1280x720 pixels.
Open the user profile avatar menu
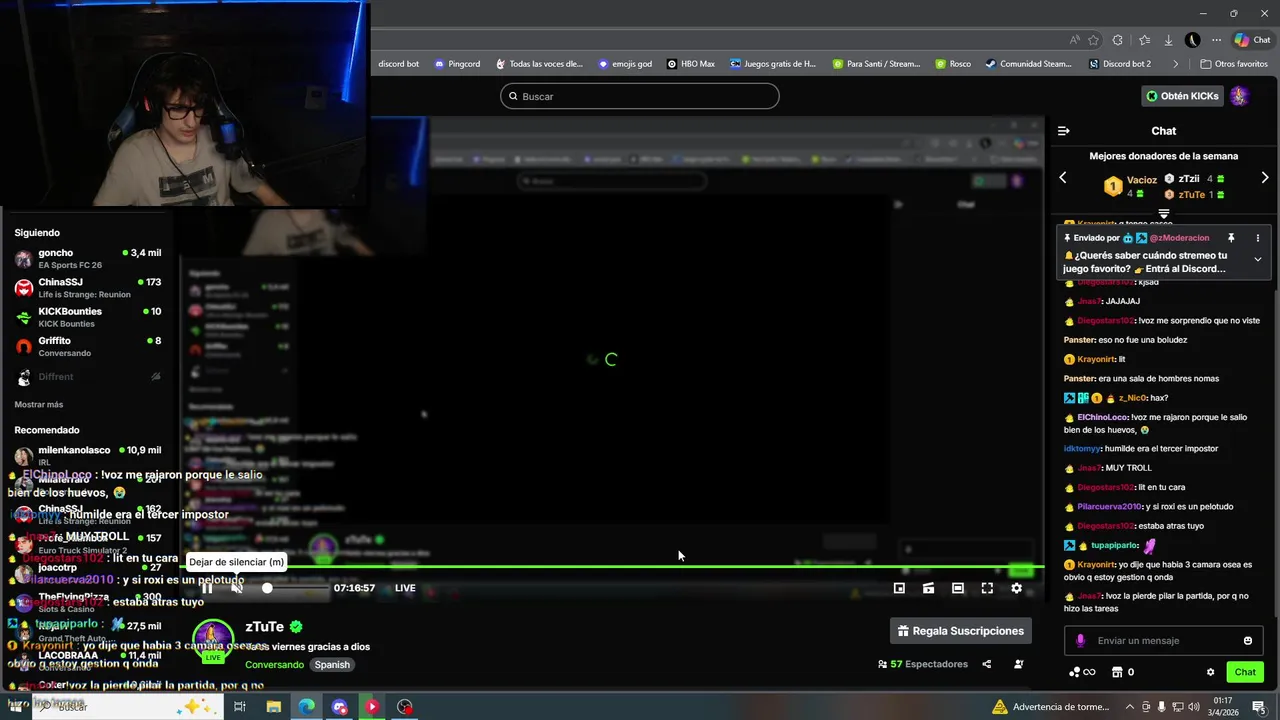(x=1240, y=96)
